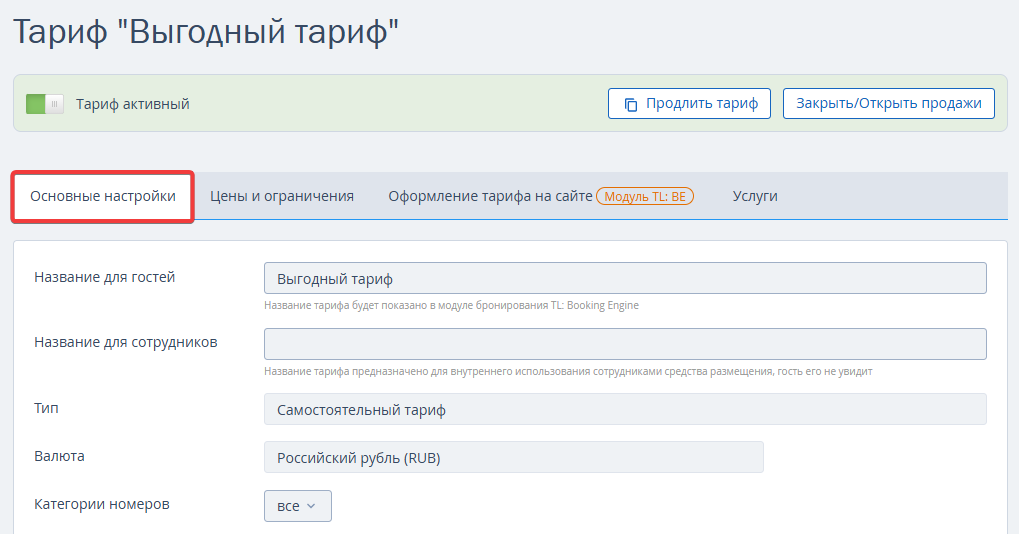This screenshot has width=1019, height=534.
Task: Click the empty "Название для сотрудников" field
Action: coord(625,344)
